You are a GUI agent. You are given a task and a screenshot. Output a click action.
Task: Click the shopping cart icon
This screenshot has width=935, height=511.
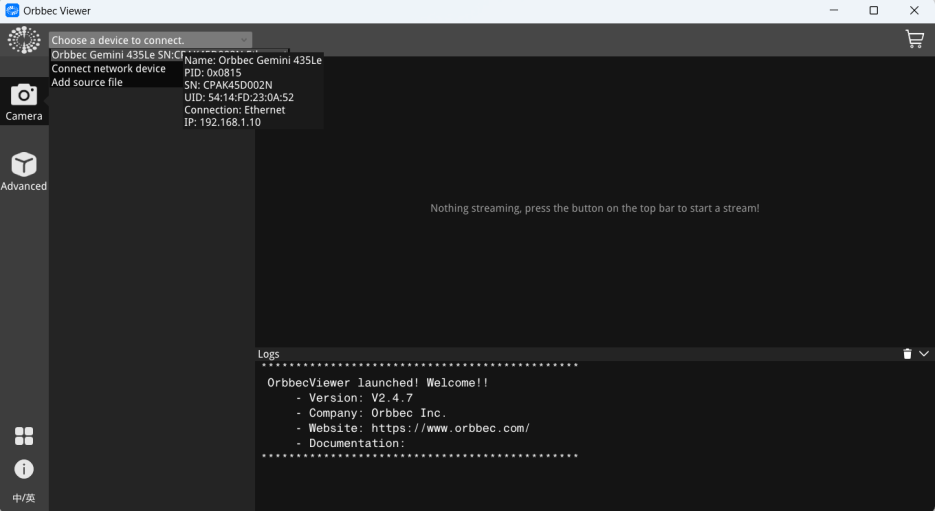(914, 39)
